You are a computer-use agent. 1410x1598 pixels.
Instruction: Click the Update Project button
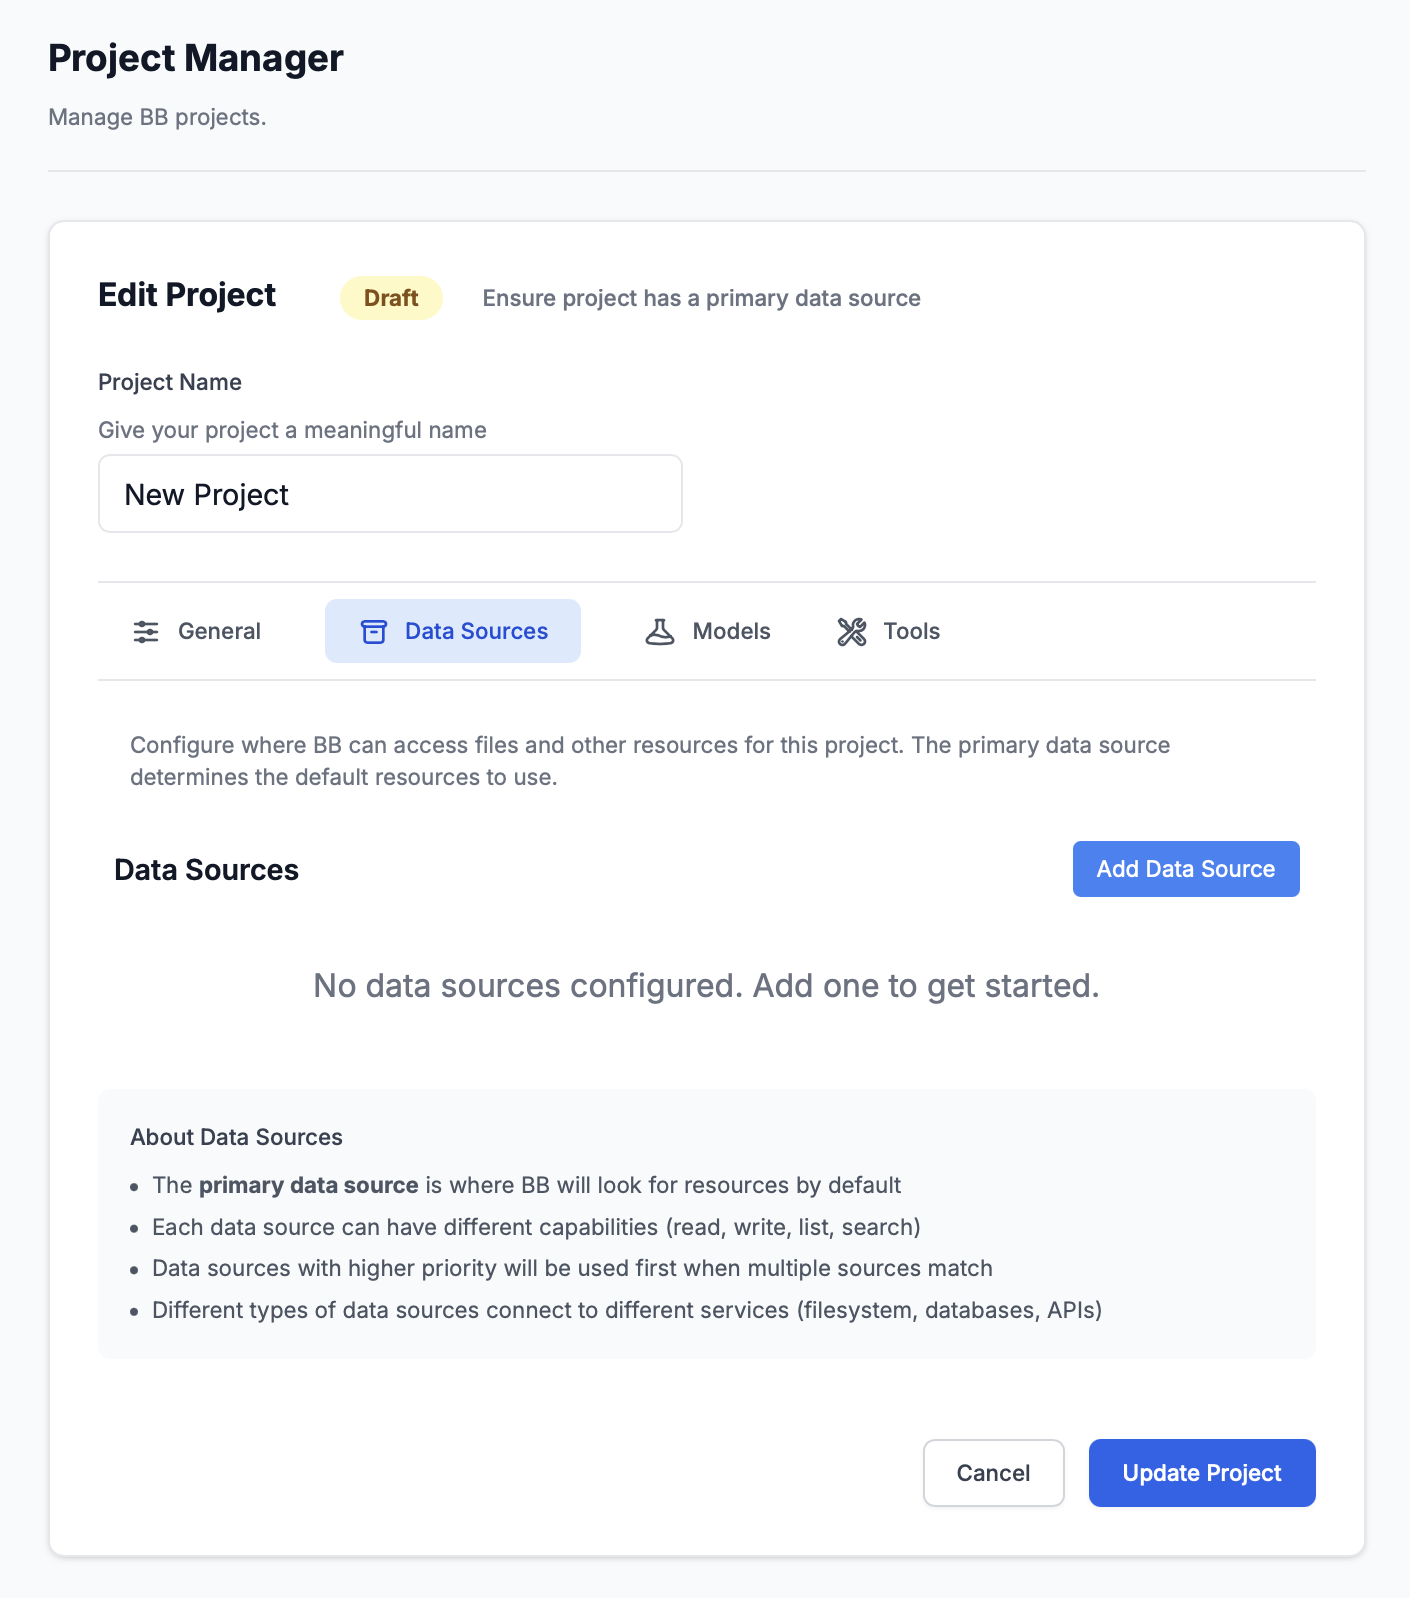(x=1202, y=1473)
